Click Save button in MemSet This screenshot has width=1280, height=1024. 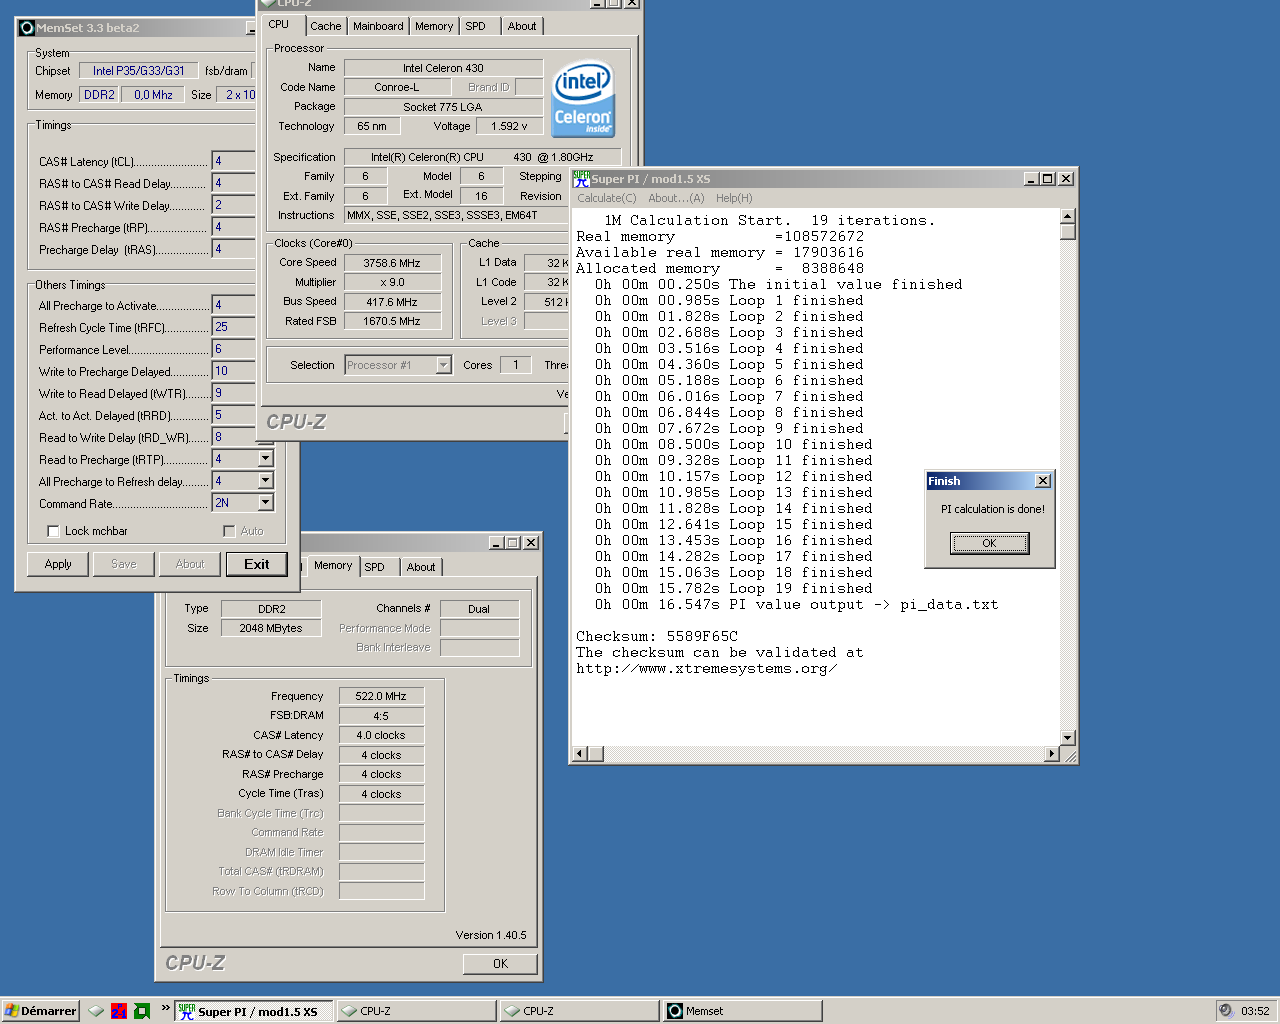point(124,564)
